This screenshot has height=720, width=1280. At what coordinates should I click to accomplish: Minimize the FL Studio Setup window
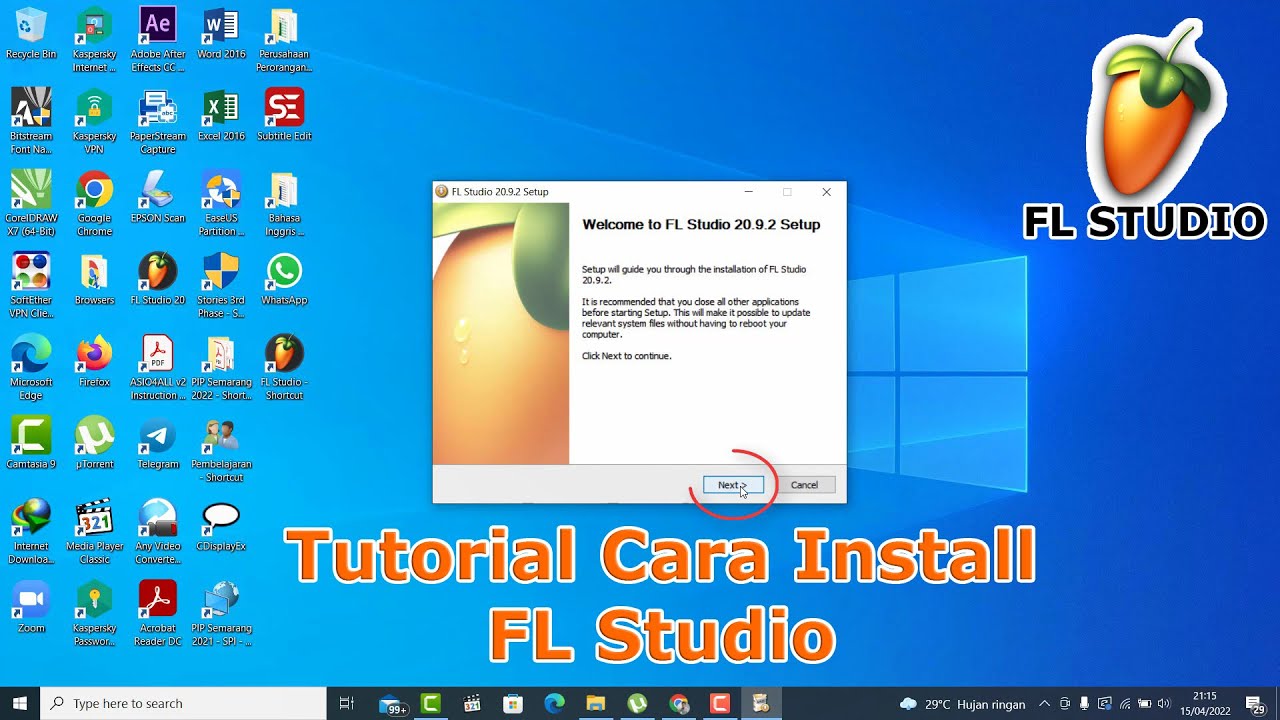coord(749,192)
